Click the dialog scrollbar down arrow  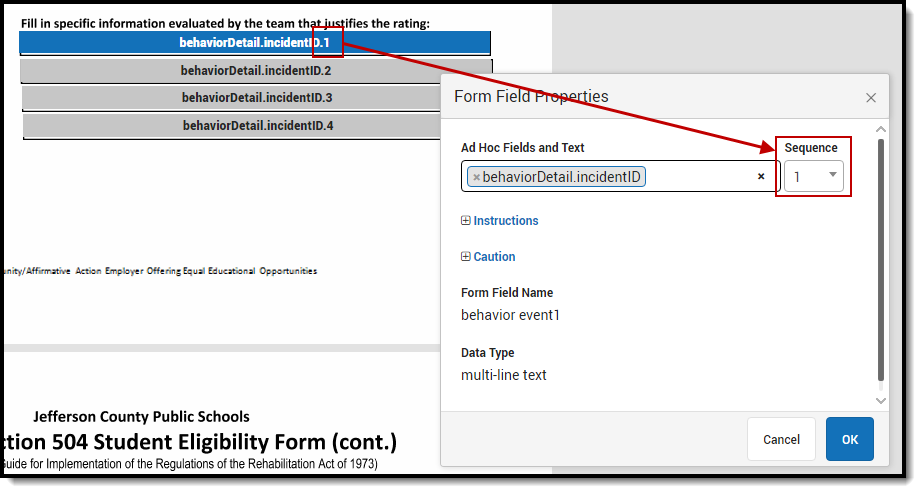(880, 401)
